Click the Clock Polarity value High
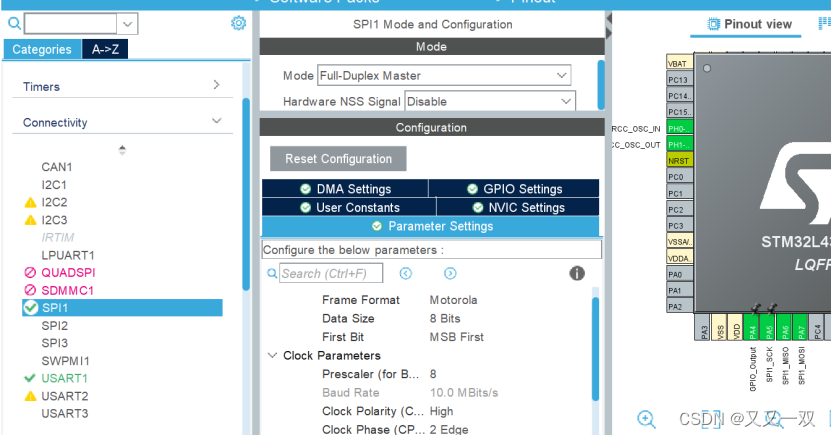Screen dimensions: 831x436 [x=441, y=411]
